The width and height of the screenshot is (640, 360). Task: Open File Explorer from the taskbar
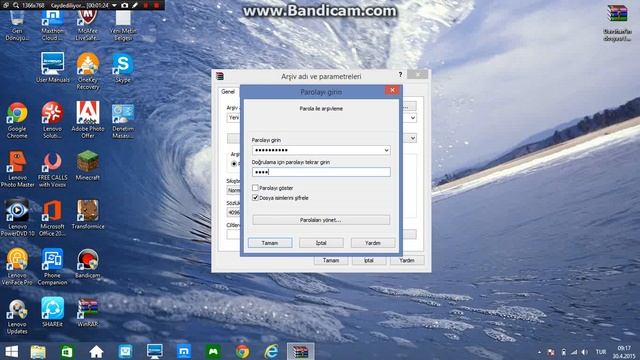pyautogui.click(x=38, y=351)
